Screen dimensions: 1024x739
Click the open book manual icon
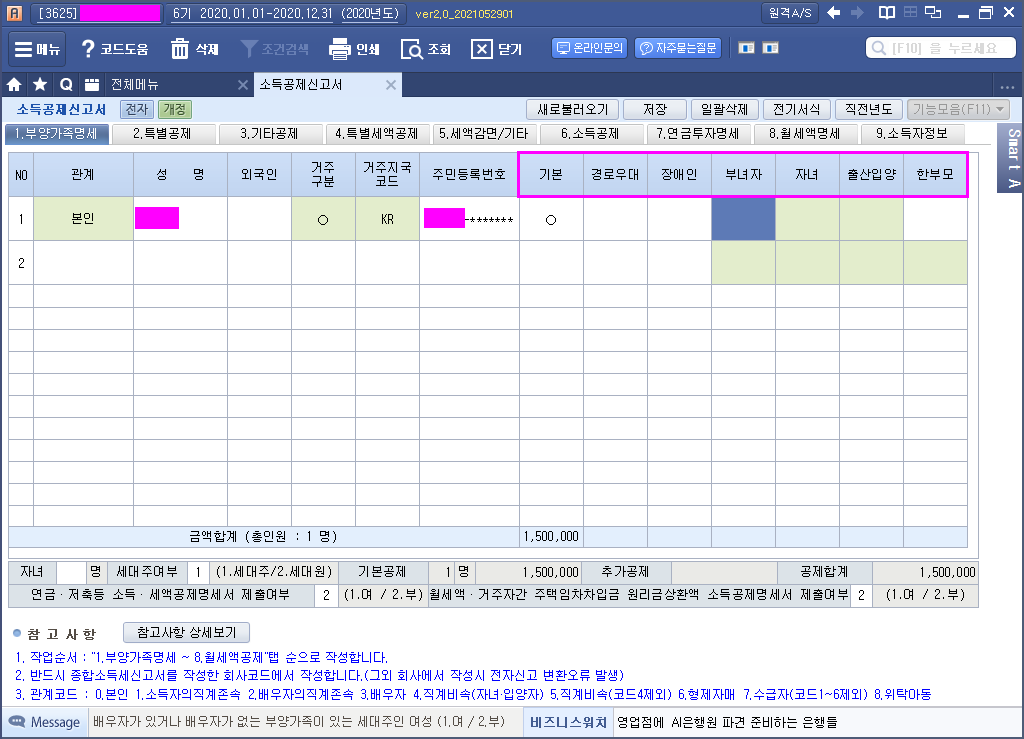pyautogui.click(x=886, y=12)
